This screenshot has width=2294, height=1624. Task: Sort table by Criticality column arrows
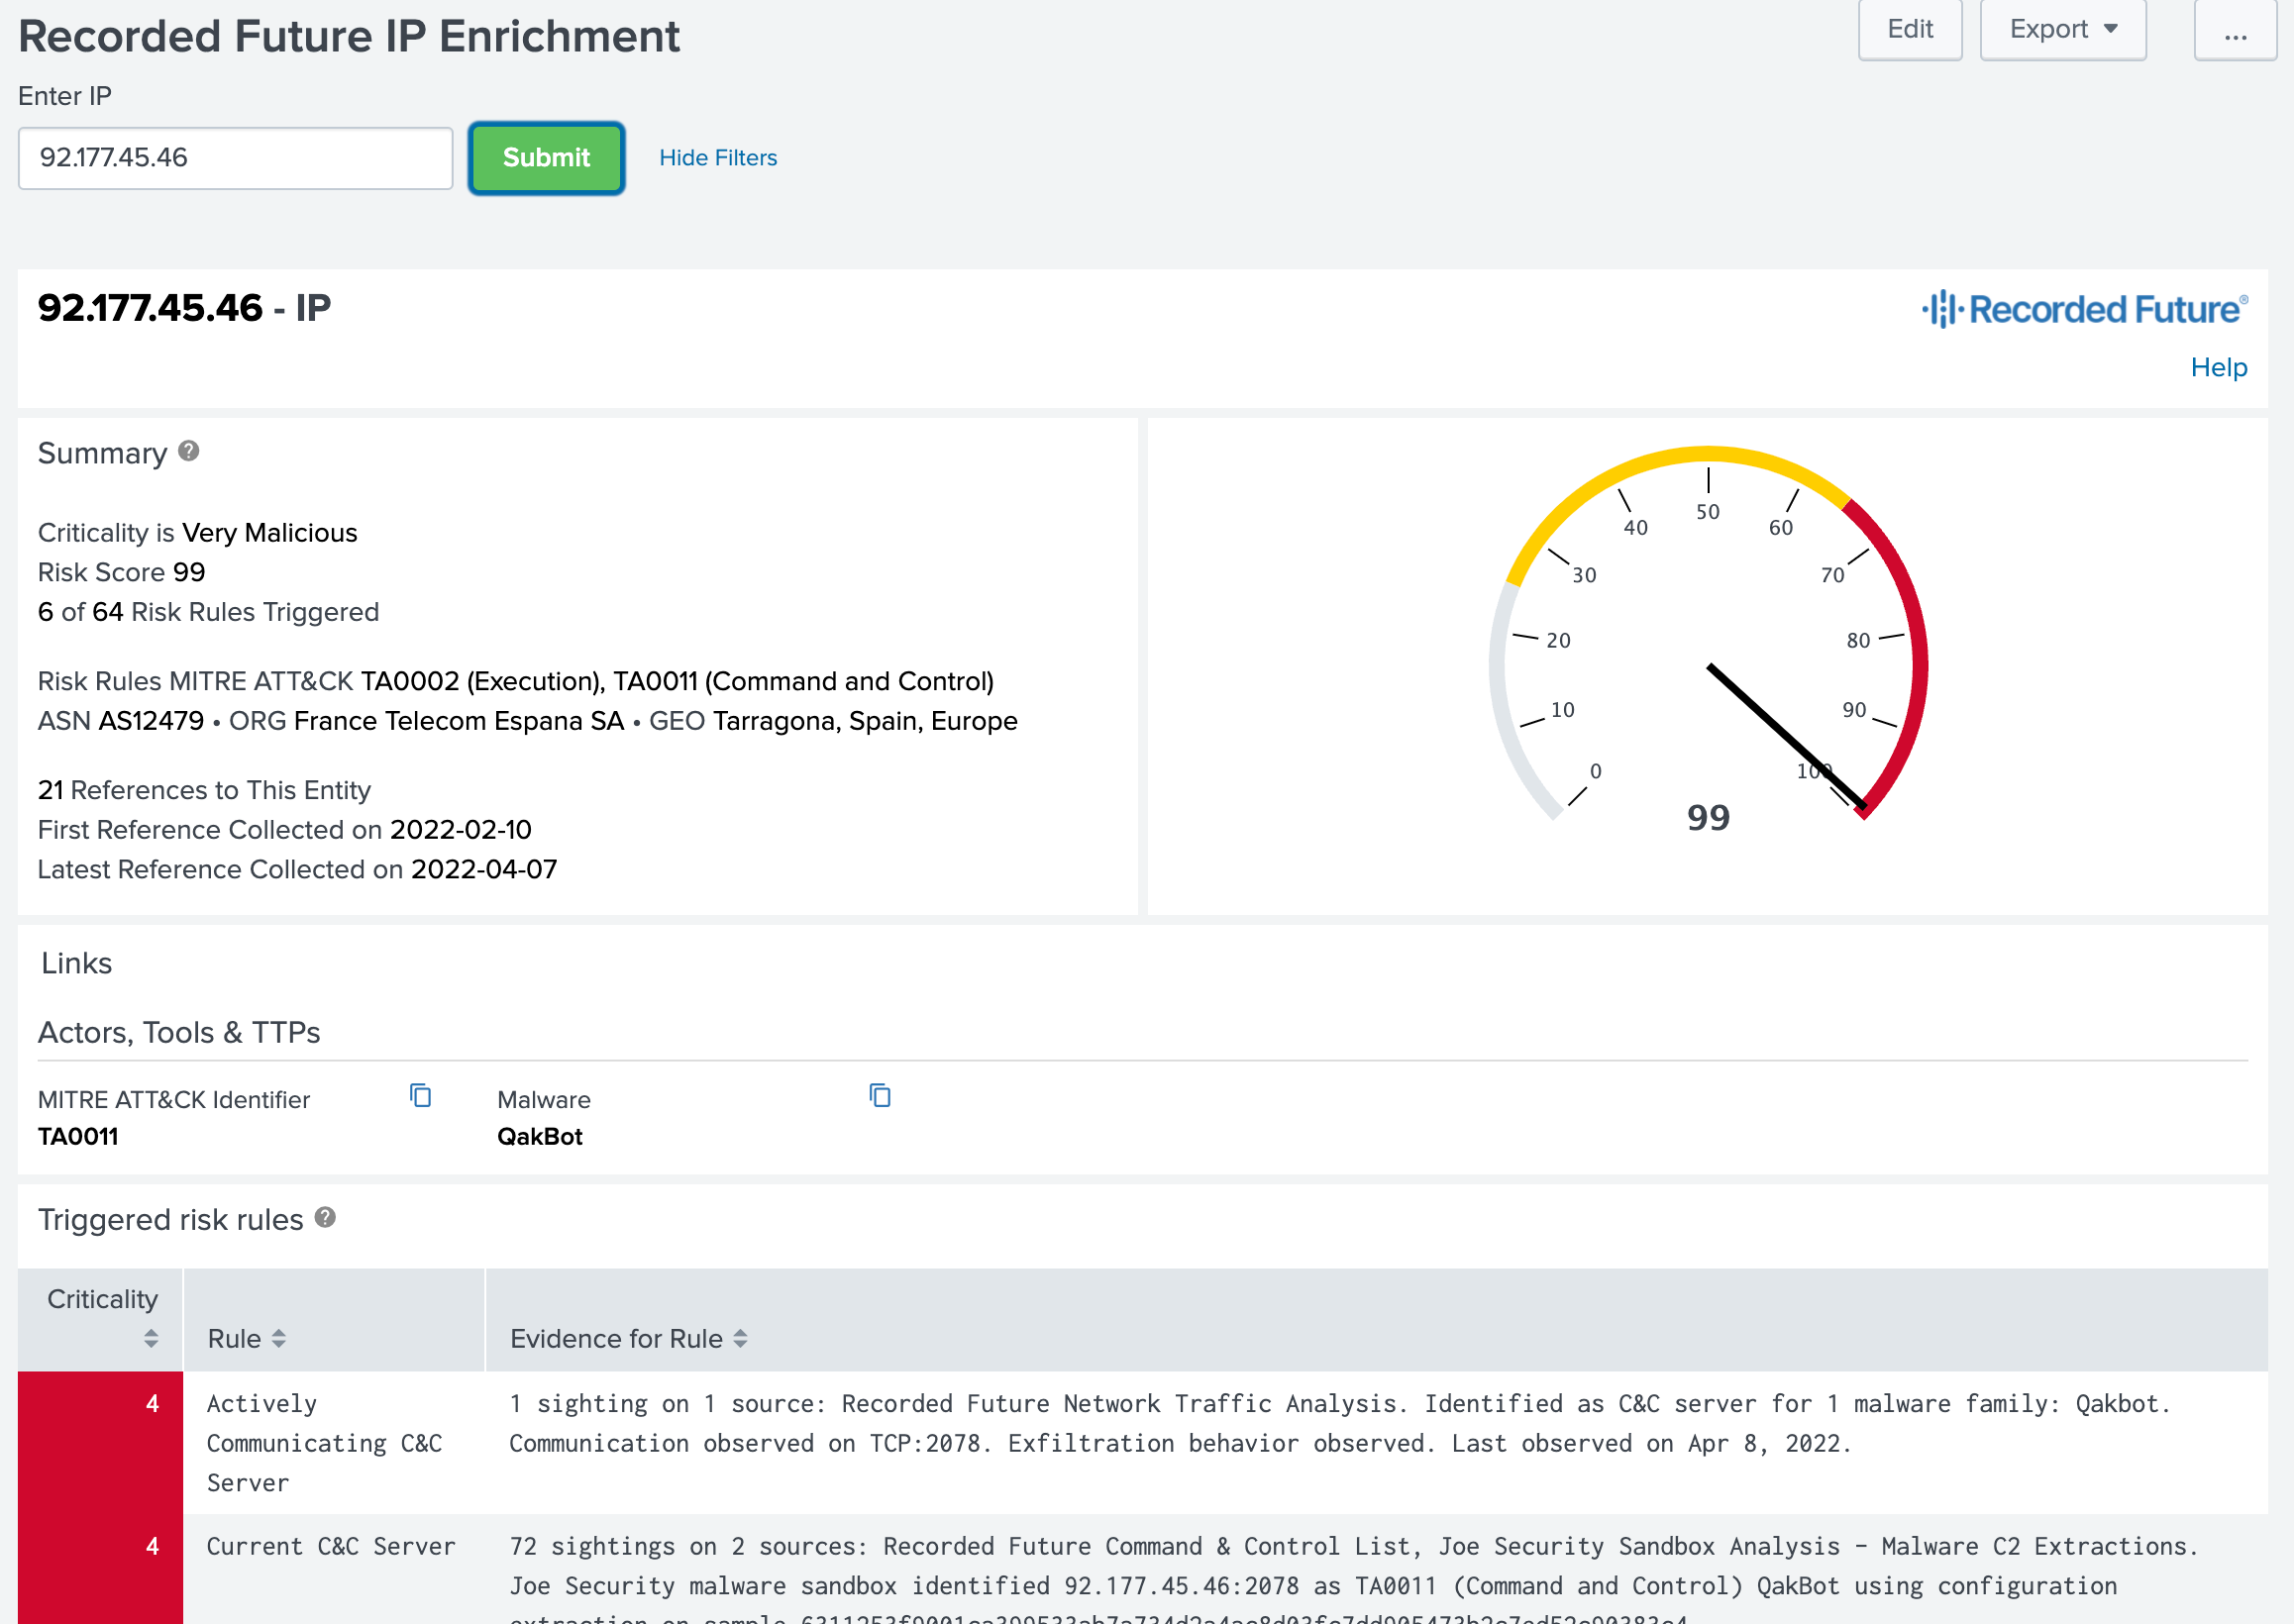151,1338
